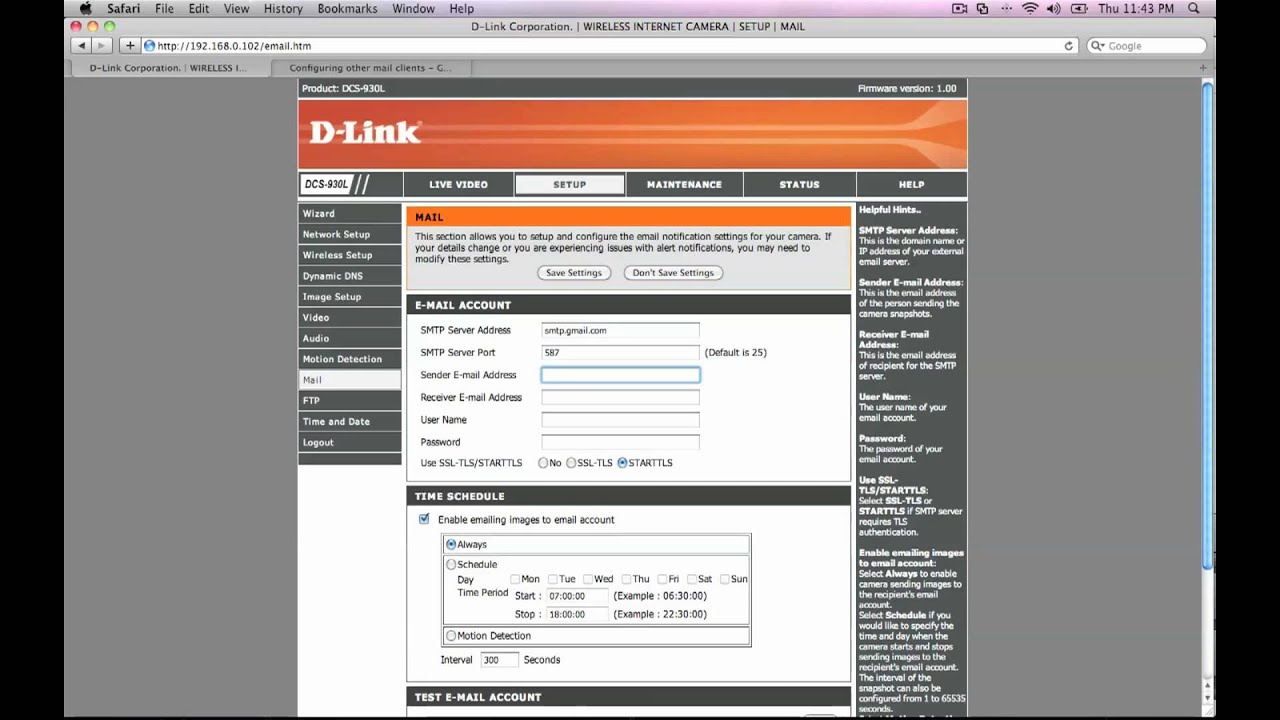This screenshot has width=1280, height=720.
Task: Click the Interval seconds field
Action: coord(499,660)
